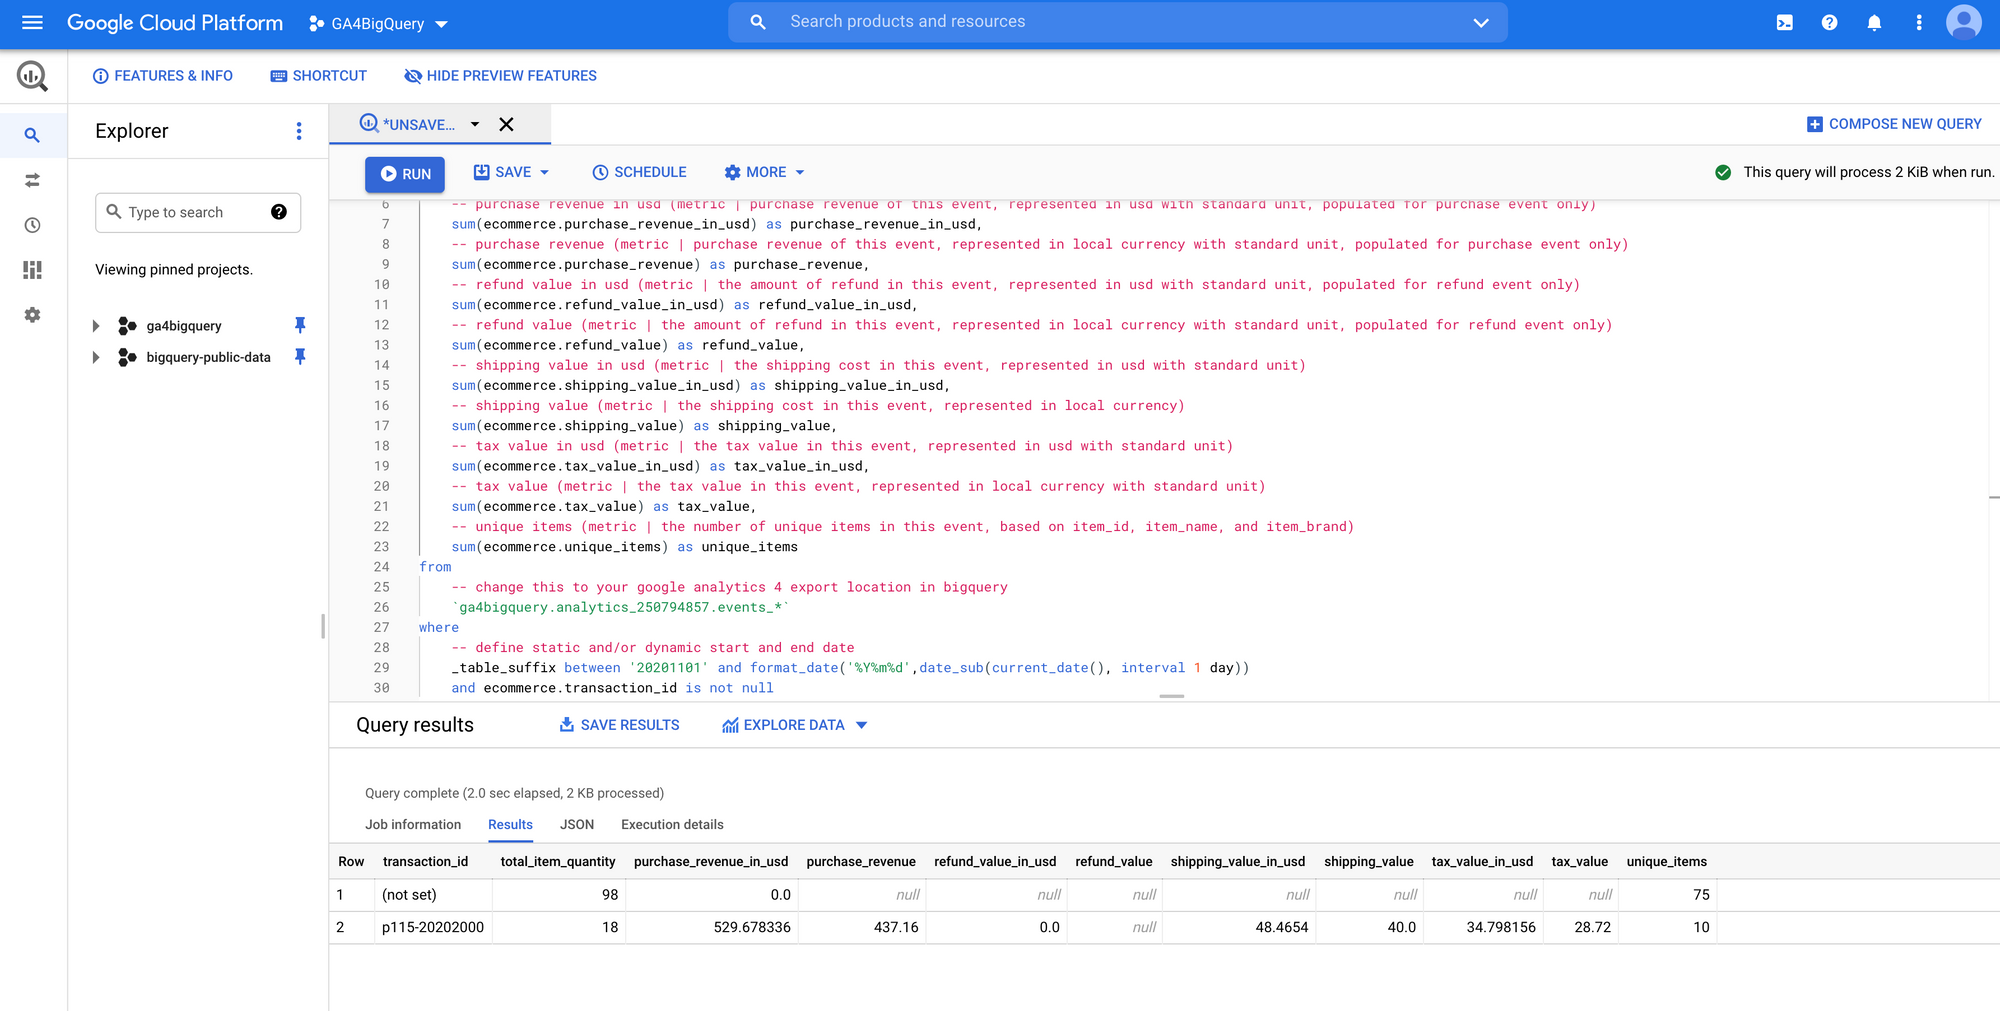Open the main navigation hamburger menu
The width and height of the screenshot is (2000, 1011).
tap(32, 22)
